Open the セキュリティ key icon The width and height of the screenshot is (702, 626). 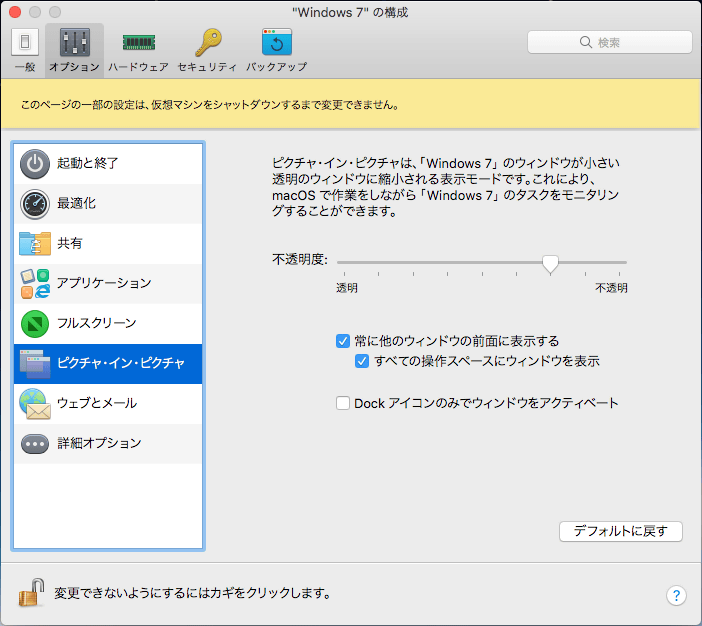click(208, 43)
